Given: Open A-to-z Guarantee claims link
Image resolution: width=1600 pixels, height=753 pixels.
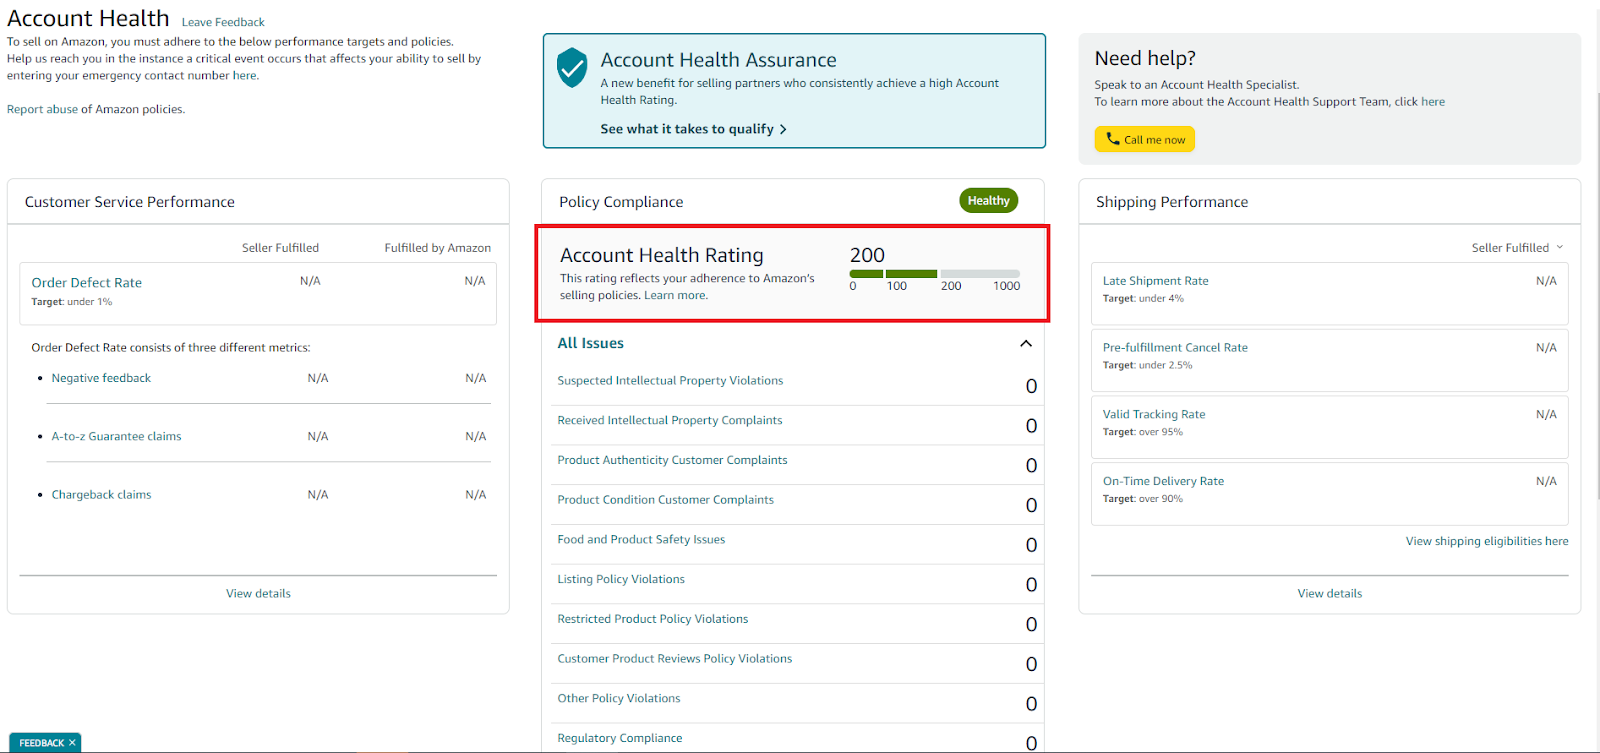Looking at the screenshot, I should tap(116, 436).
